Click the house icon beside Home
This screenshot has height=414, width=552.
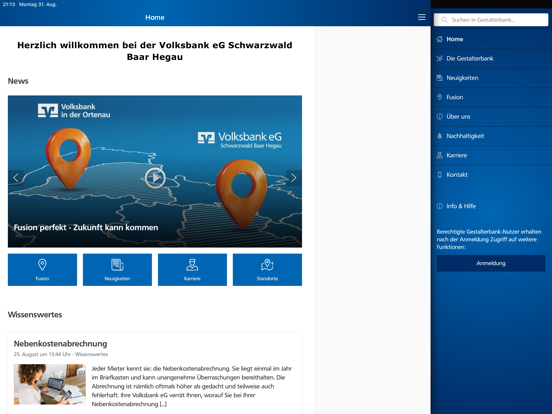click(x=439, y=39)
